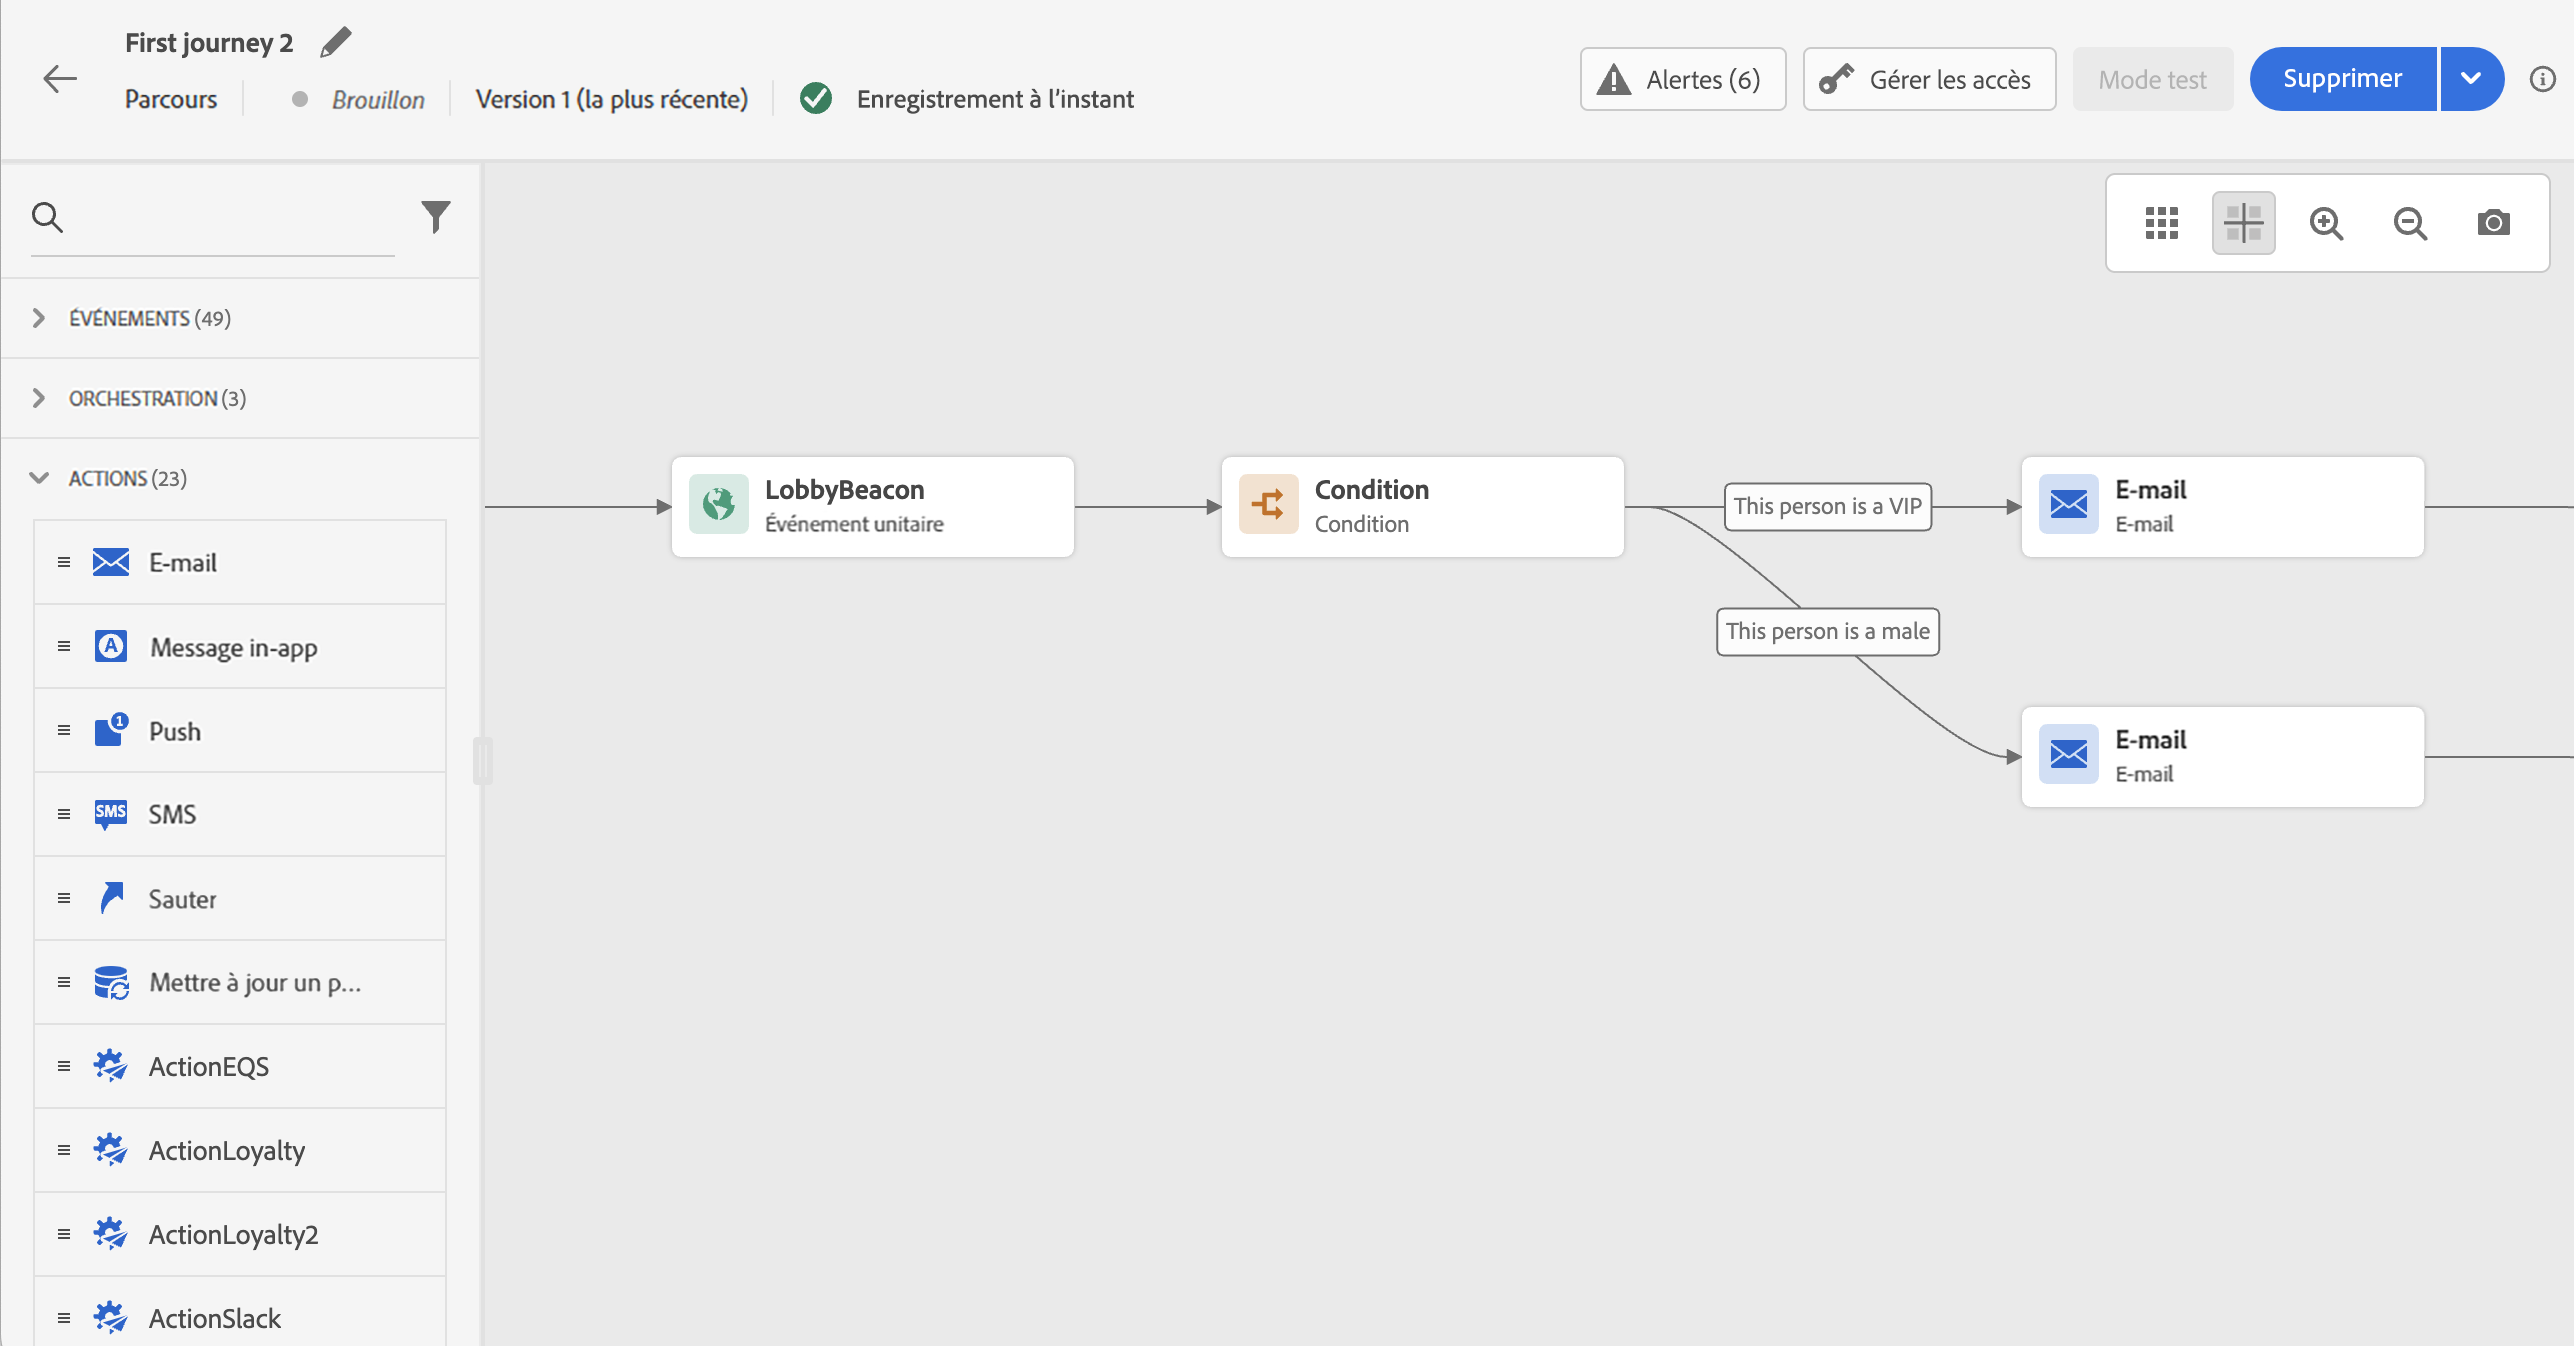2574x1346 pixels.
Task: Click Gérer les accès button
Action: (x=1929, y=79)
